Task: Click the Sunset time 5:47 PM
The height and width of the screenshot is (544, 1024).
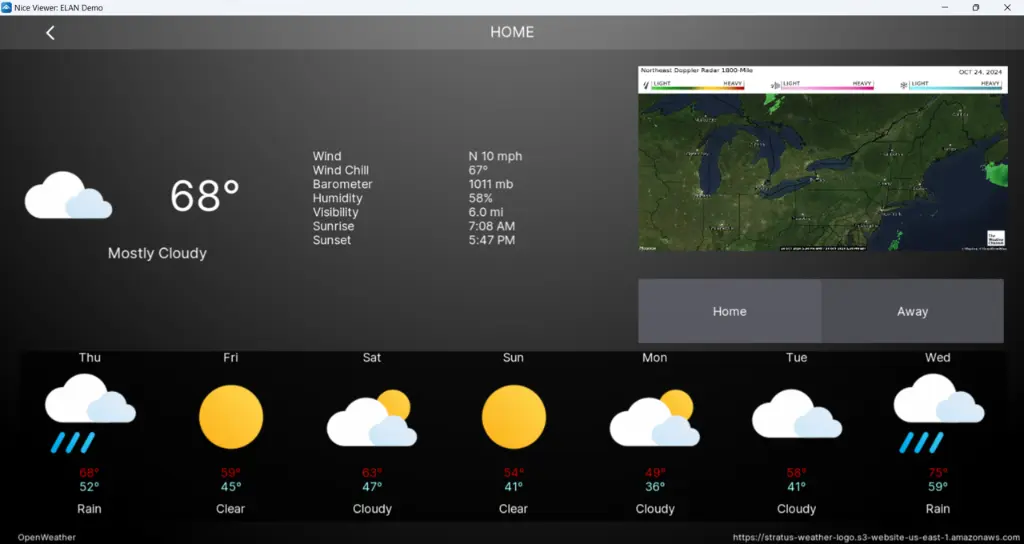Action: pyautogui.click(x=491, y=240)
